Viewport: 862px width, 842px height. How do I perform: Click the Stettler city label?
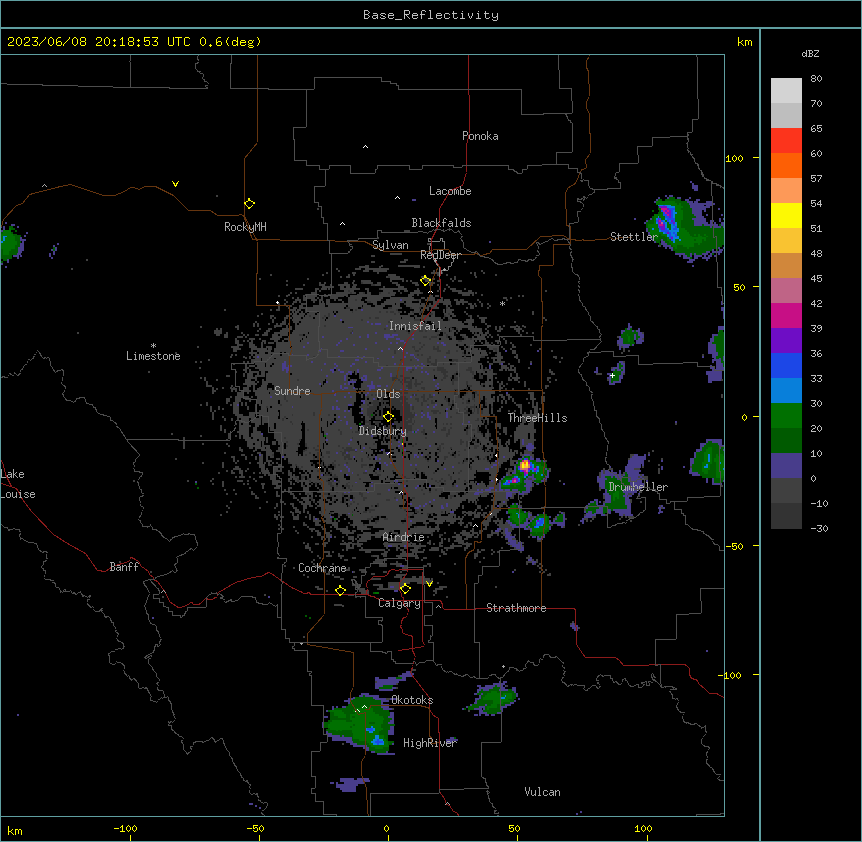[633, 237]
